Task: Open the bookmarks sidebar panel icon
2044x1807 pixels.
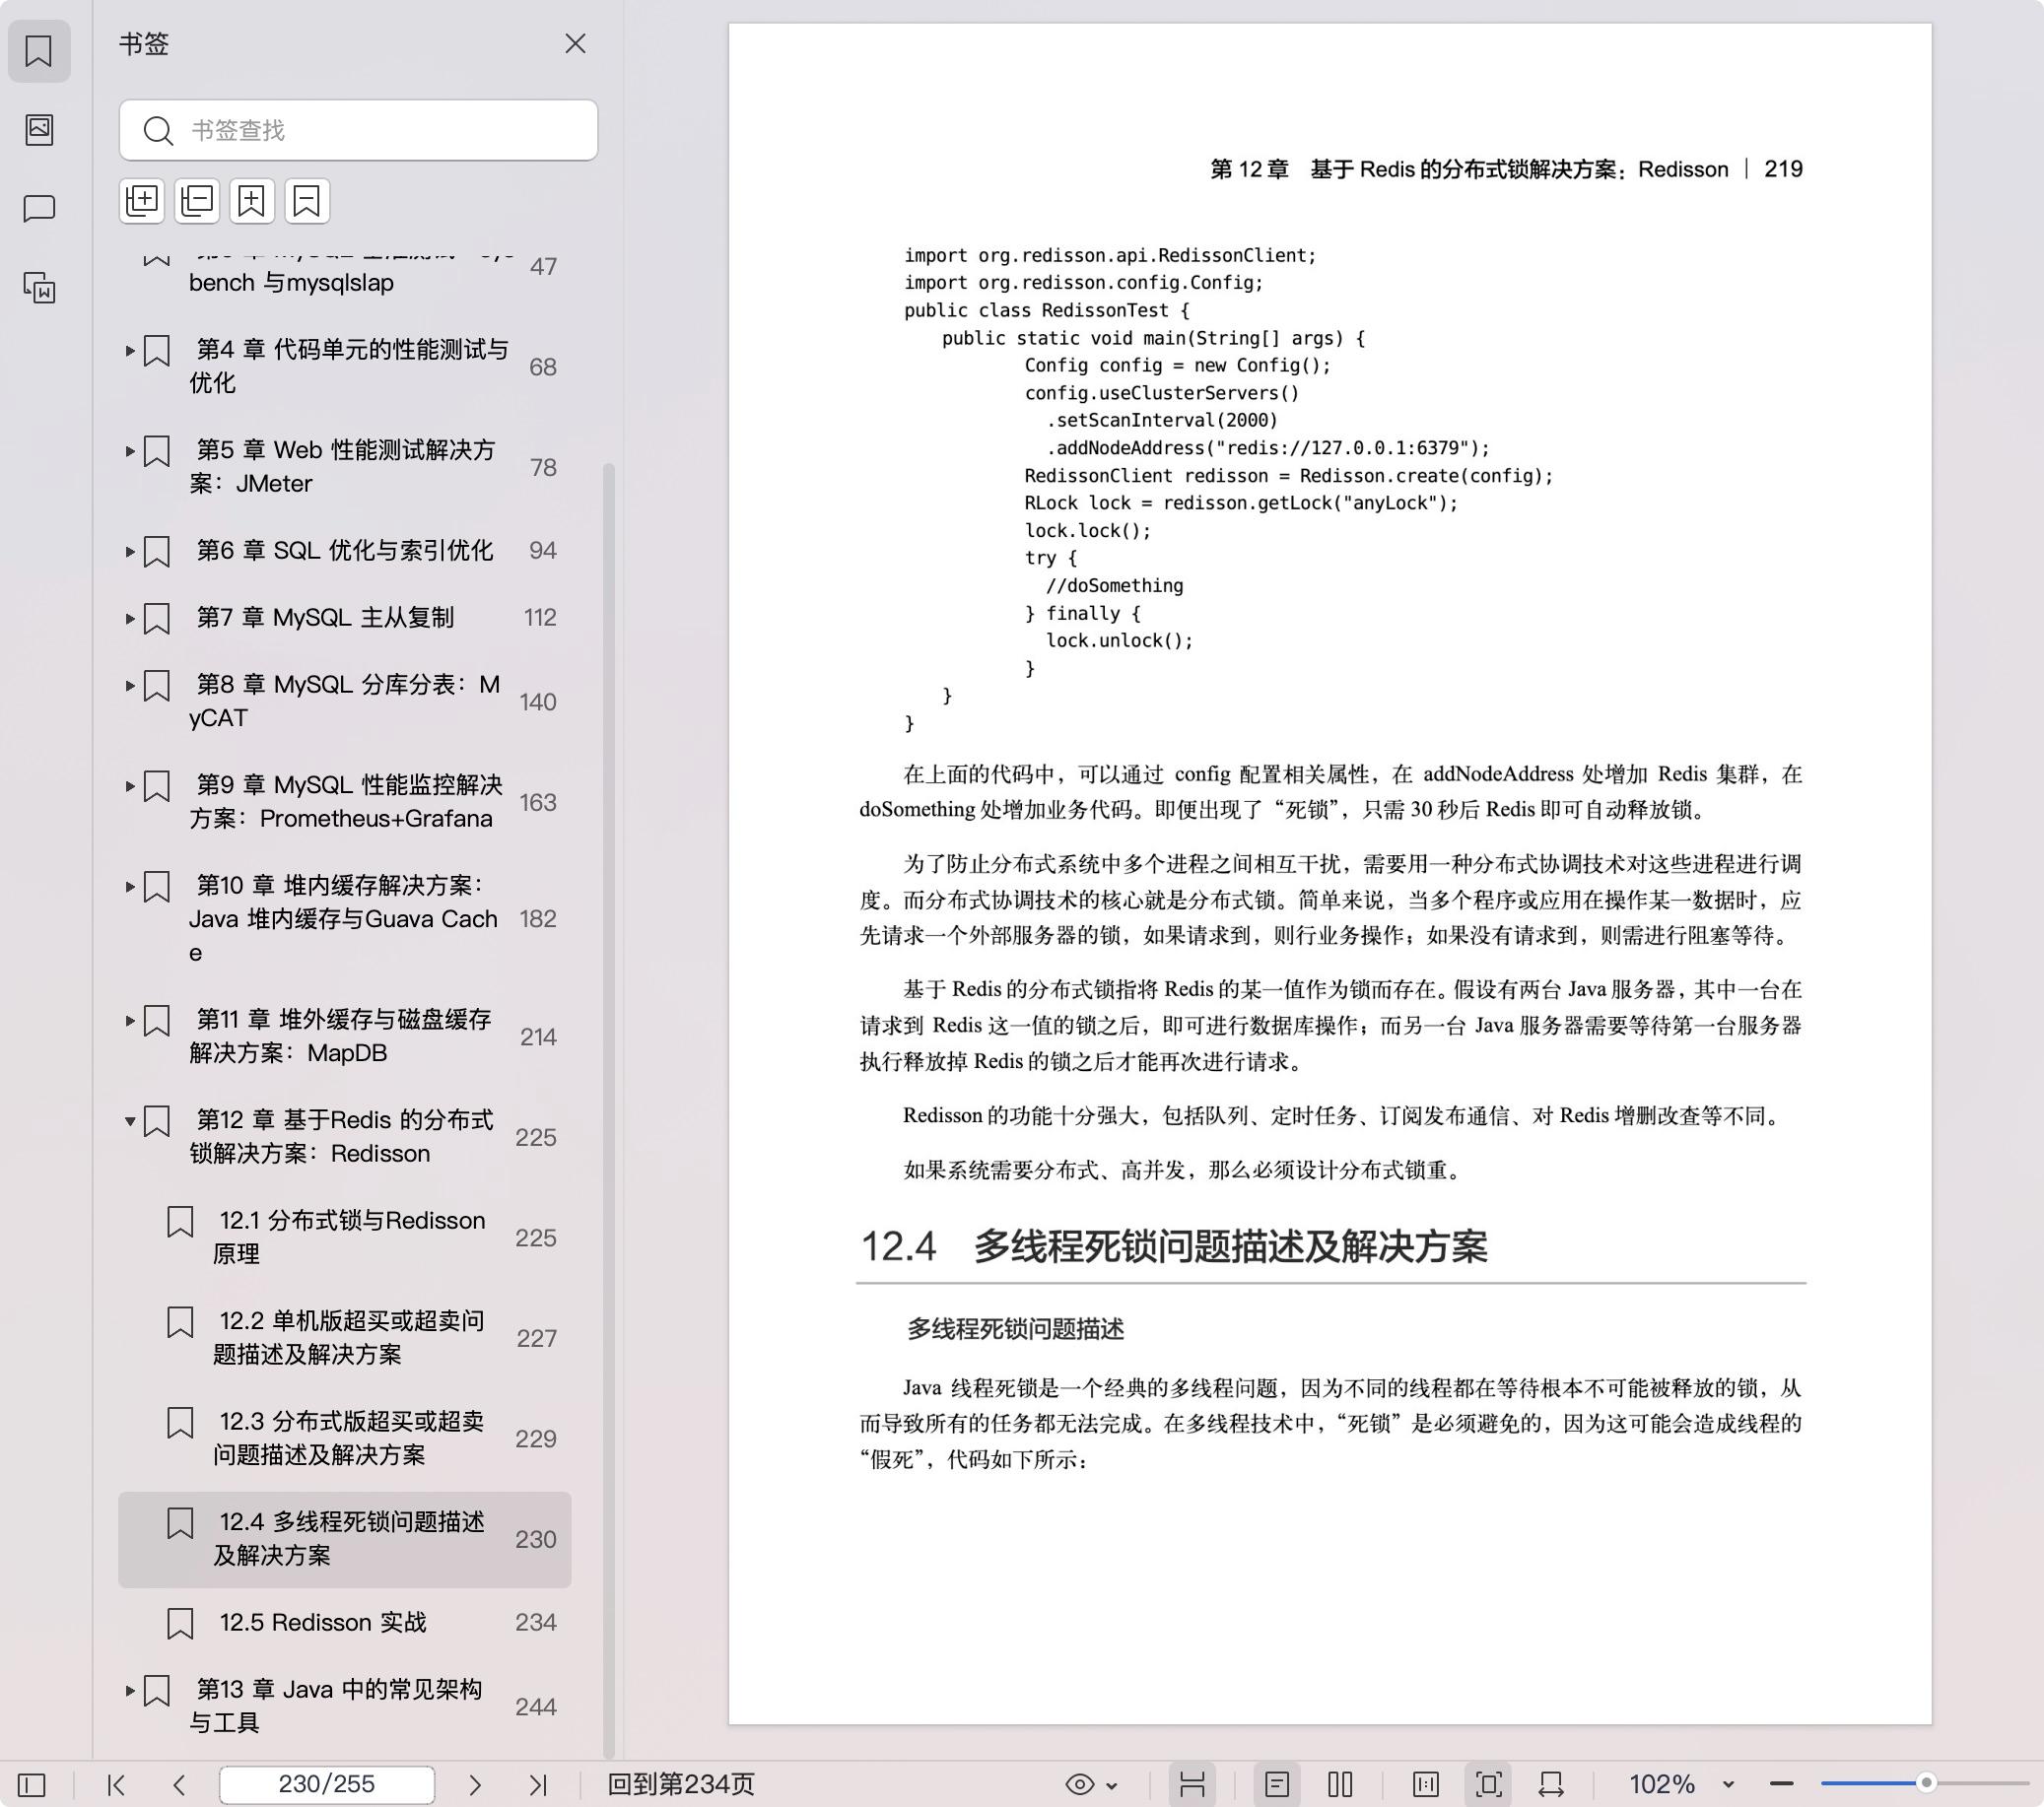Action: 39,50
